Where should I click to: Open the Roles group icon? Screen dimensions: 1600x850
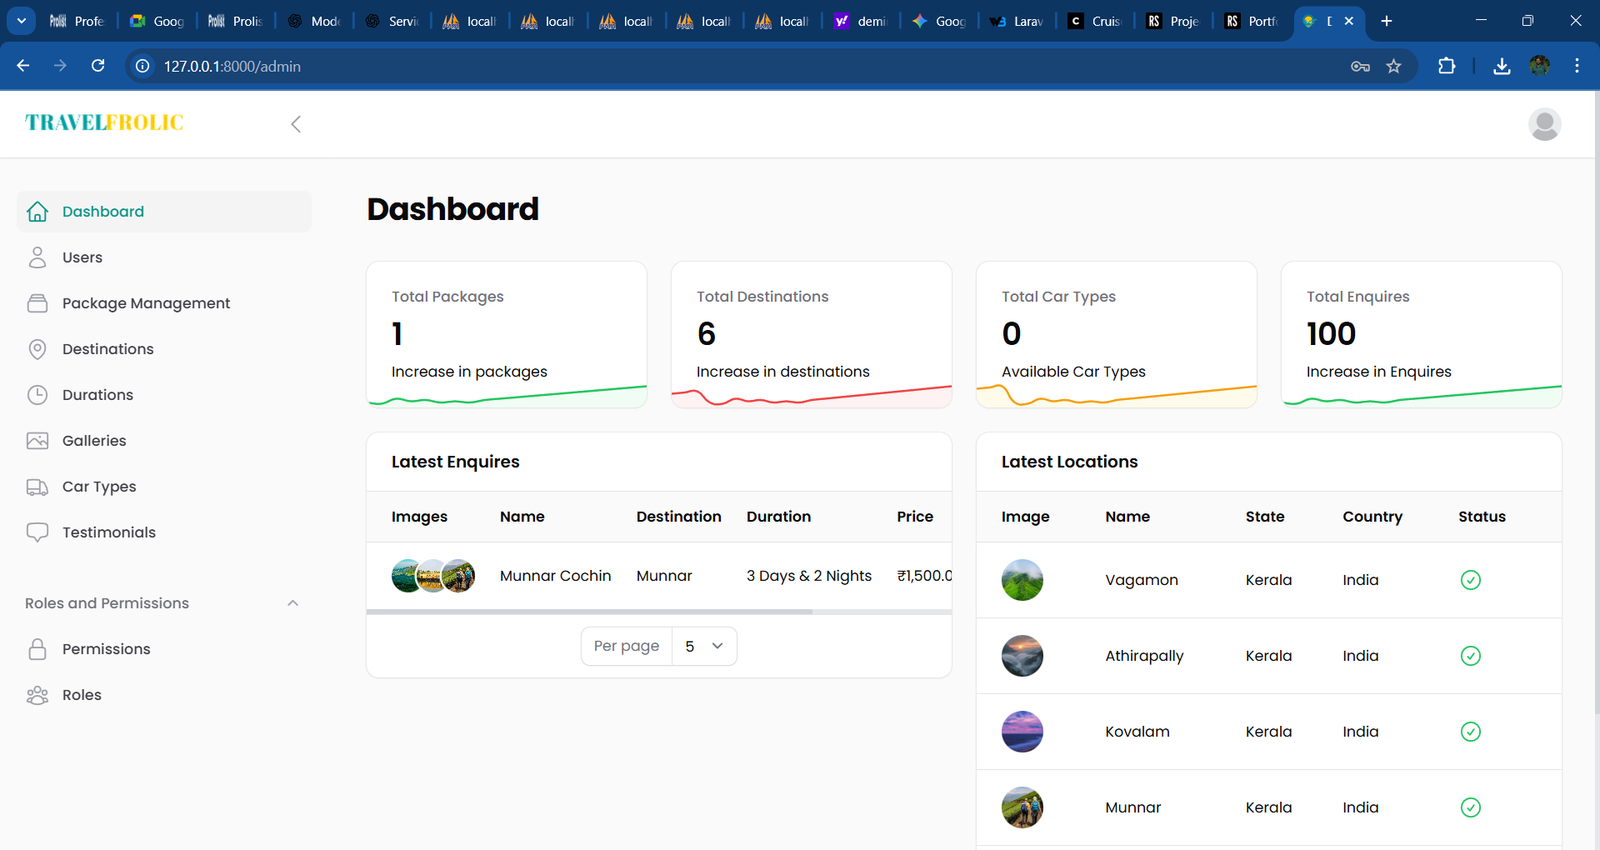click(37, 695)
